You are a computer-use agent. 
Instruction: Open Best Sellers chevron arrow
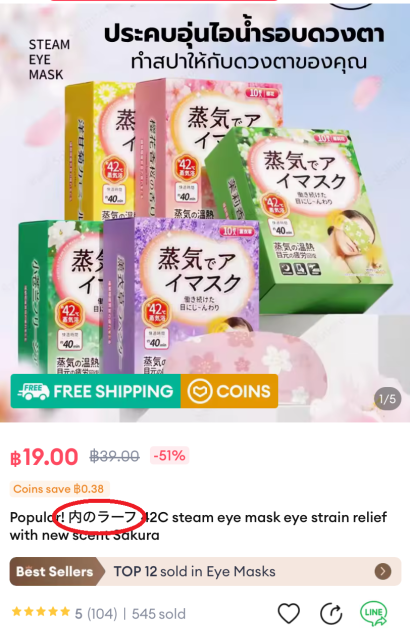(x=383, y=571)
